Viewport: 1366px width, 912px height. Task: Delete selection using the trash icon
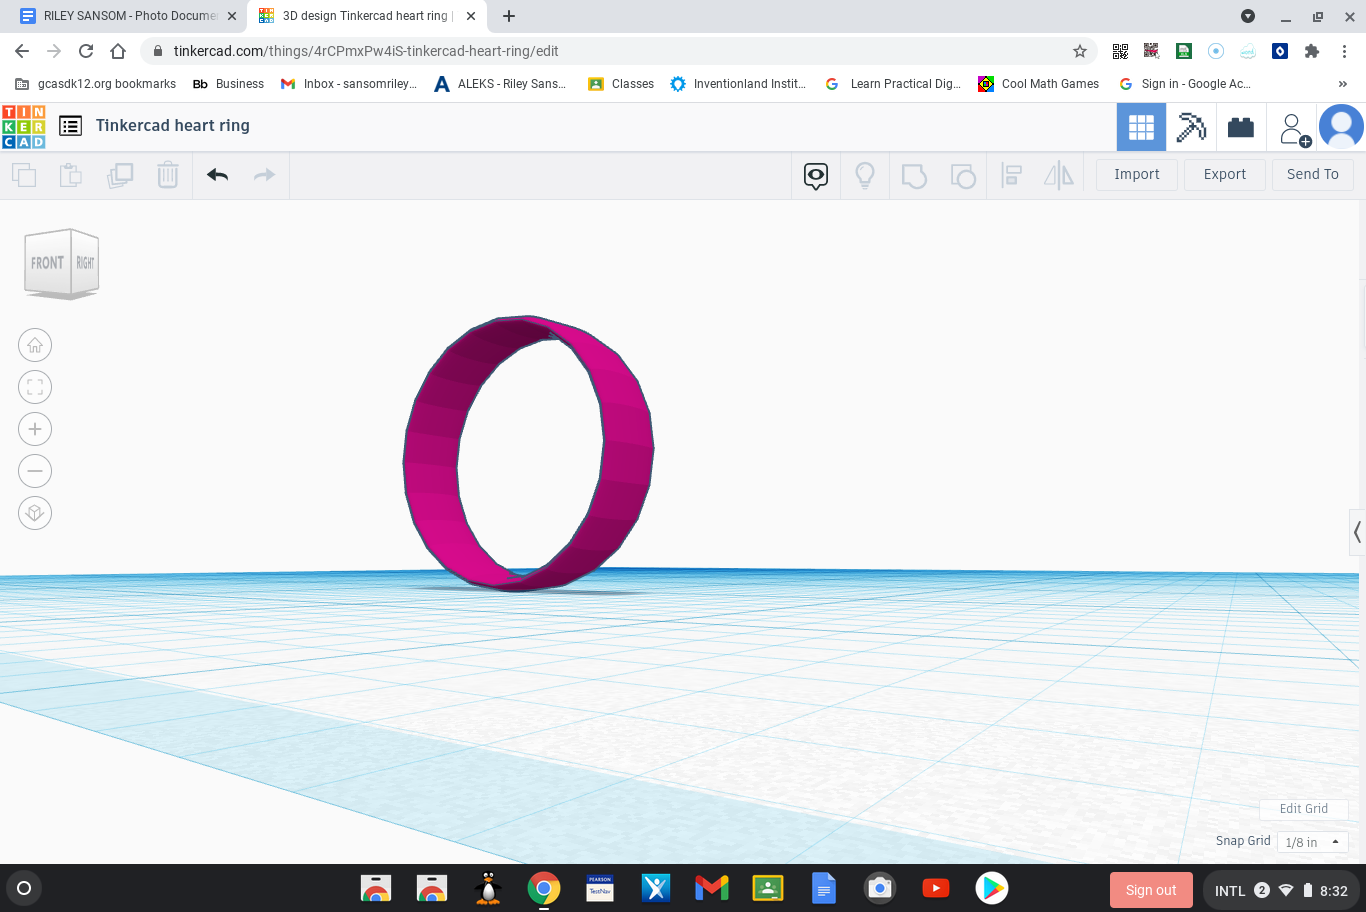coord(167,174)
